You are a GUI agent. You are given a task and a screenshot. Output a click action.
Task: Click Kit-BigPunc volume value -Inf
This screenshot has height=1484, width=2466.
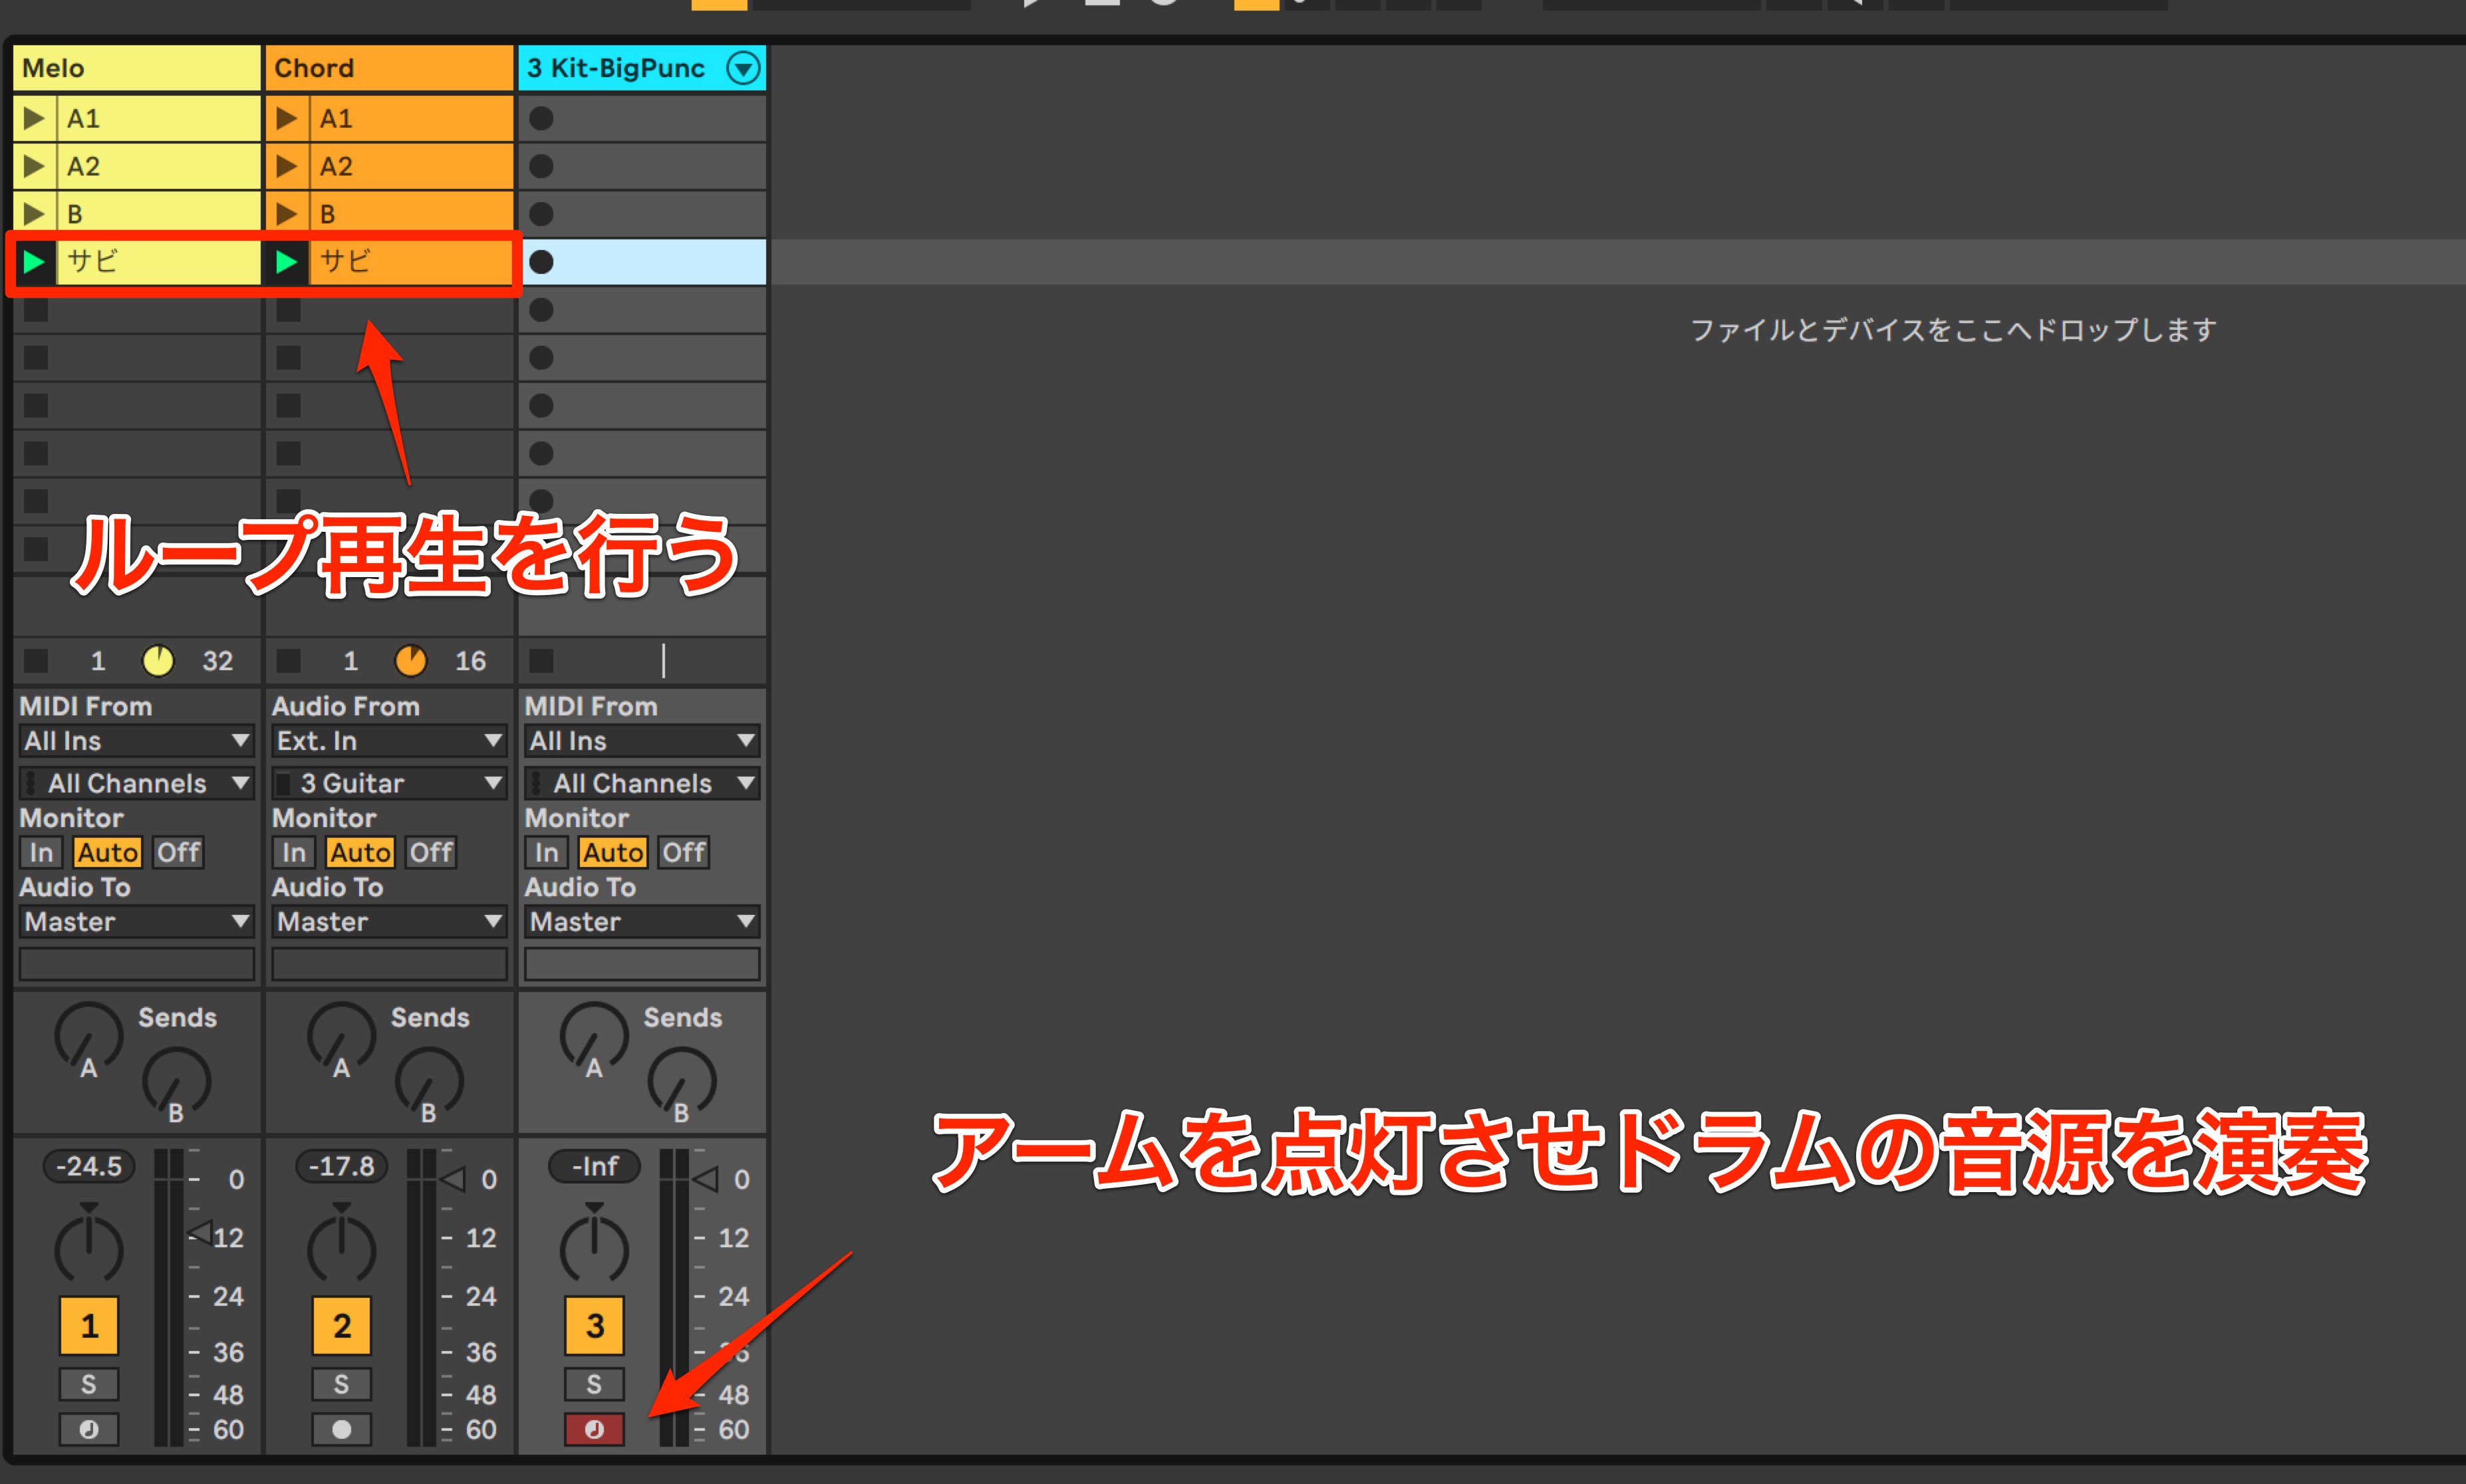pyautogui.click(x=595, y=1167)
